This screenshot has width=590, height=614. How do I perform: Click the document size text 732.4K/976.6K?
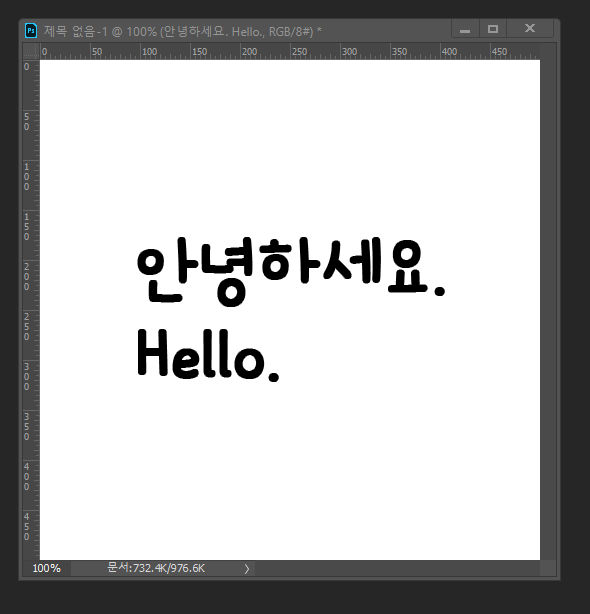(x=156, y=568)
